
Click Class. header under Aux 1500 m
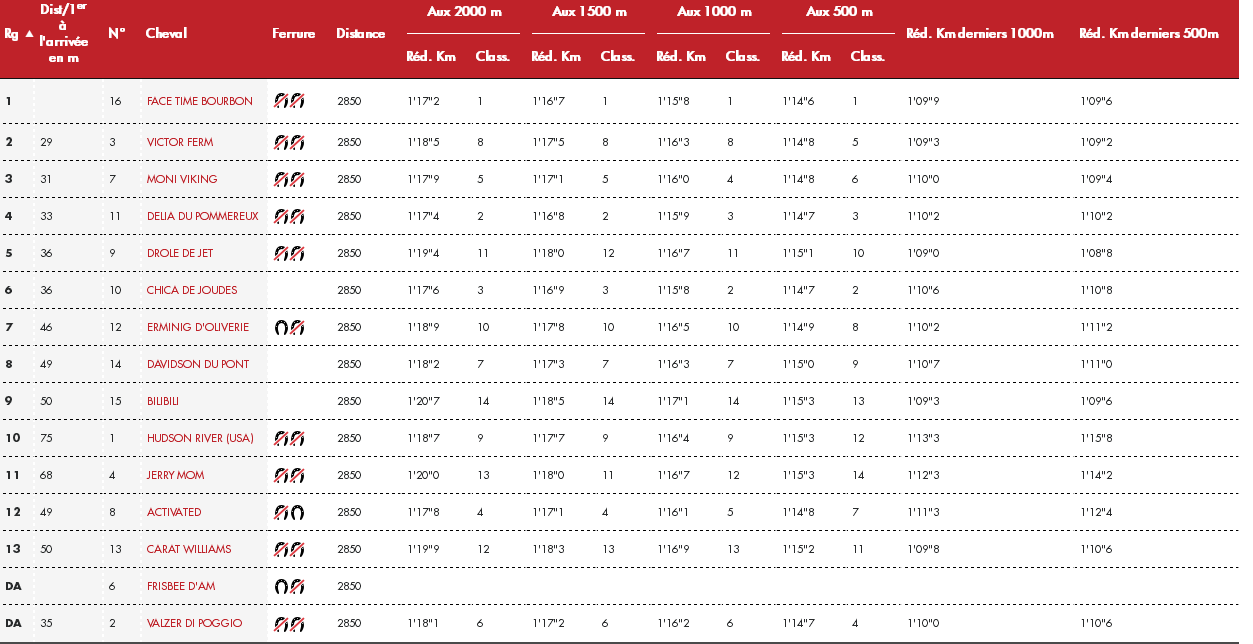[617, 56]
